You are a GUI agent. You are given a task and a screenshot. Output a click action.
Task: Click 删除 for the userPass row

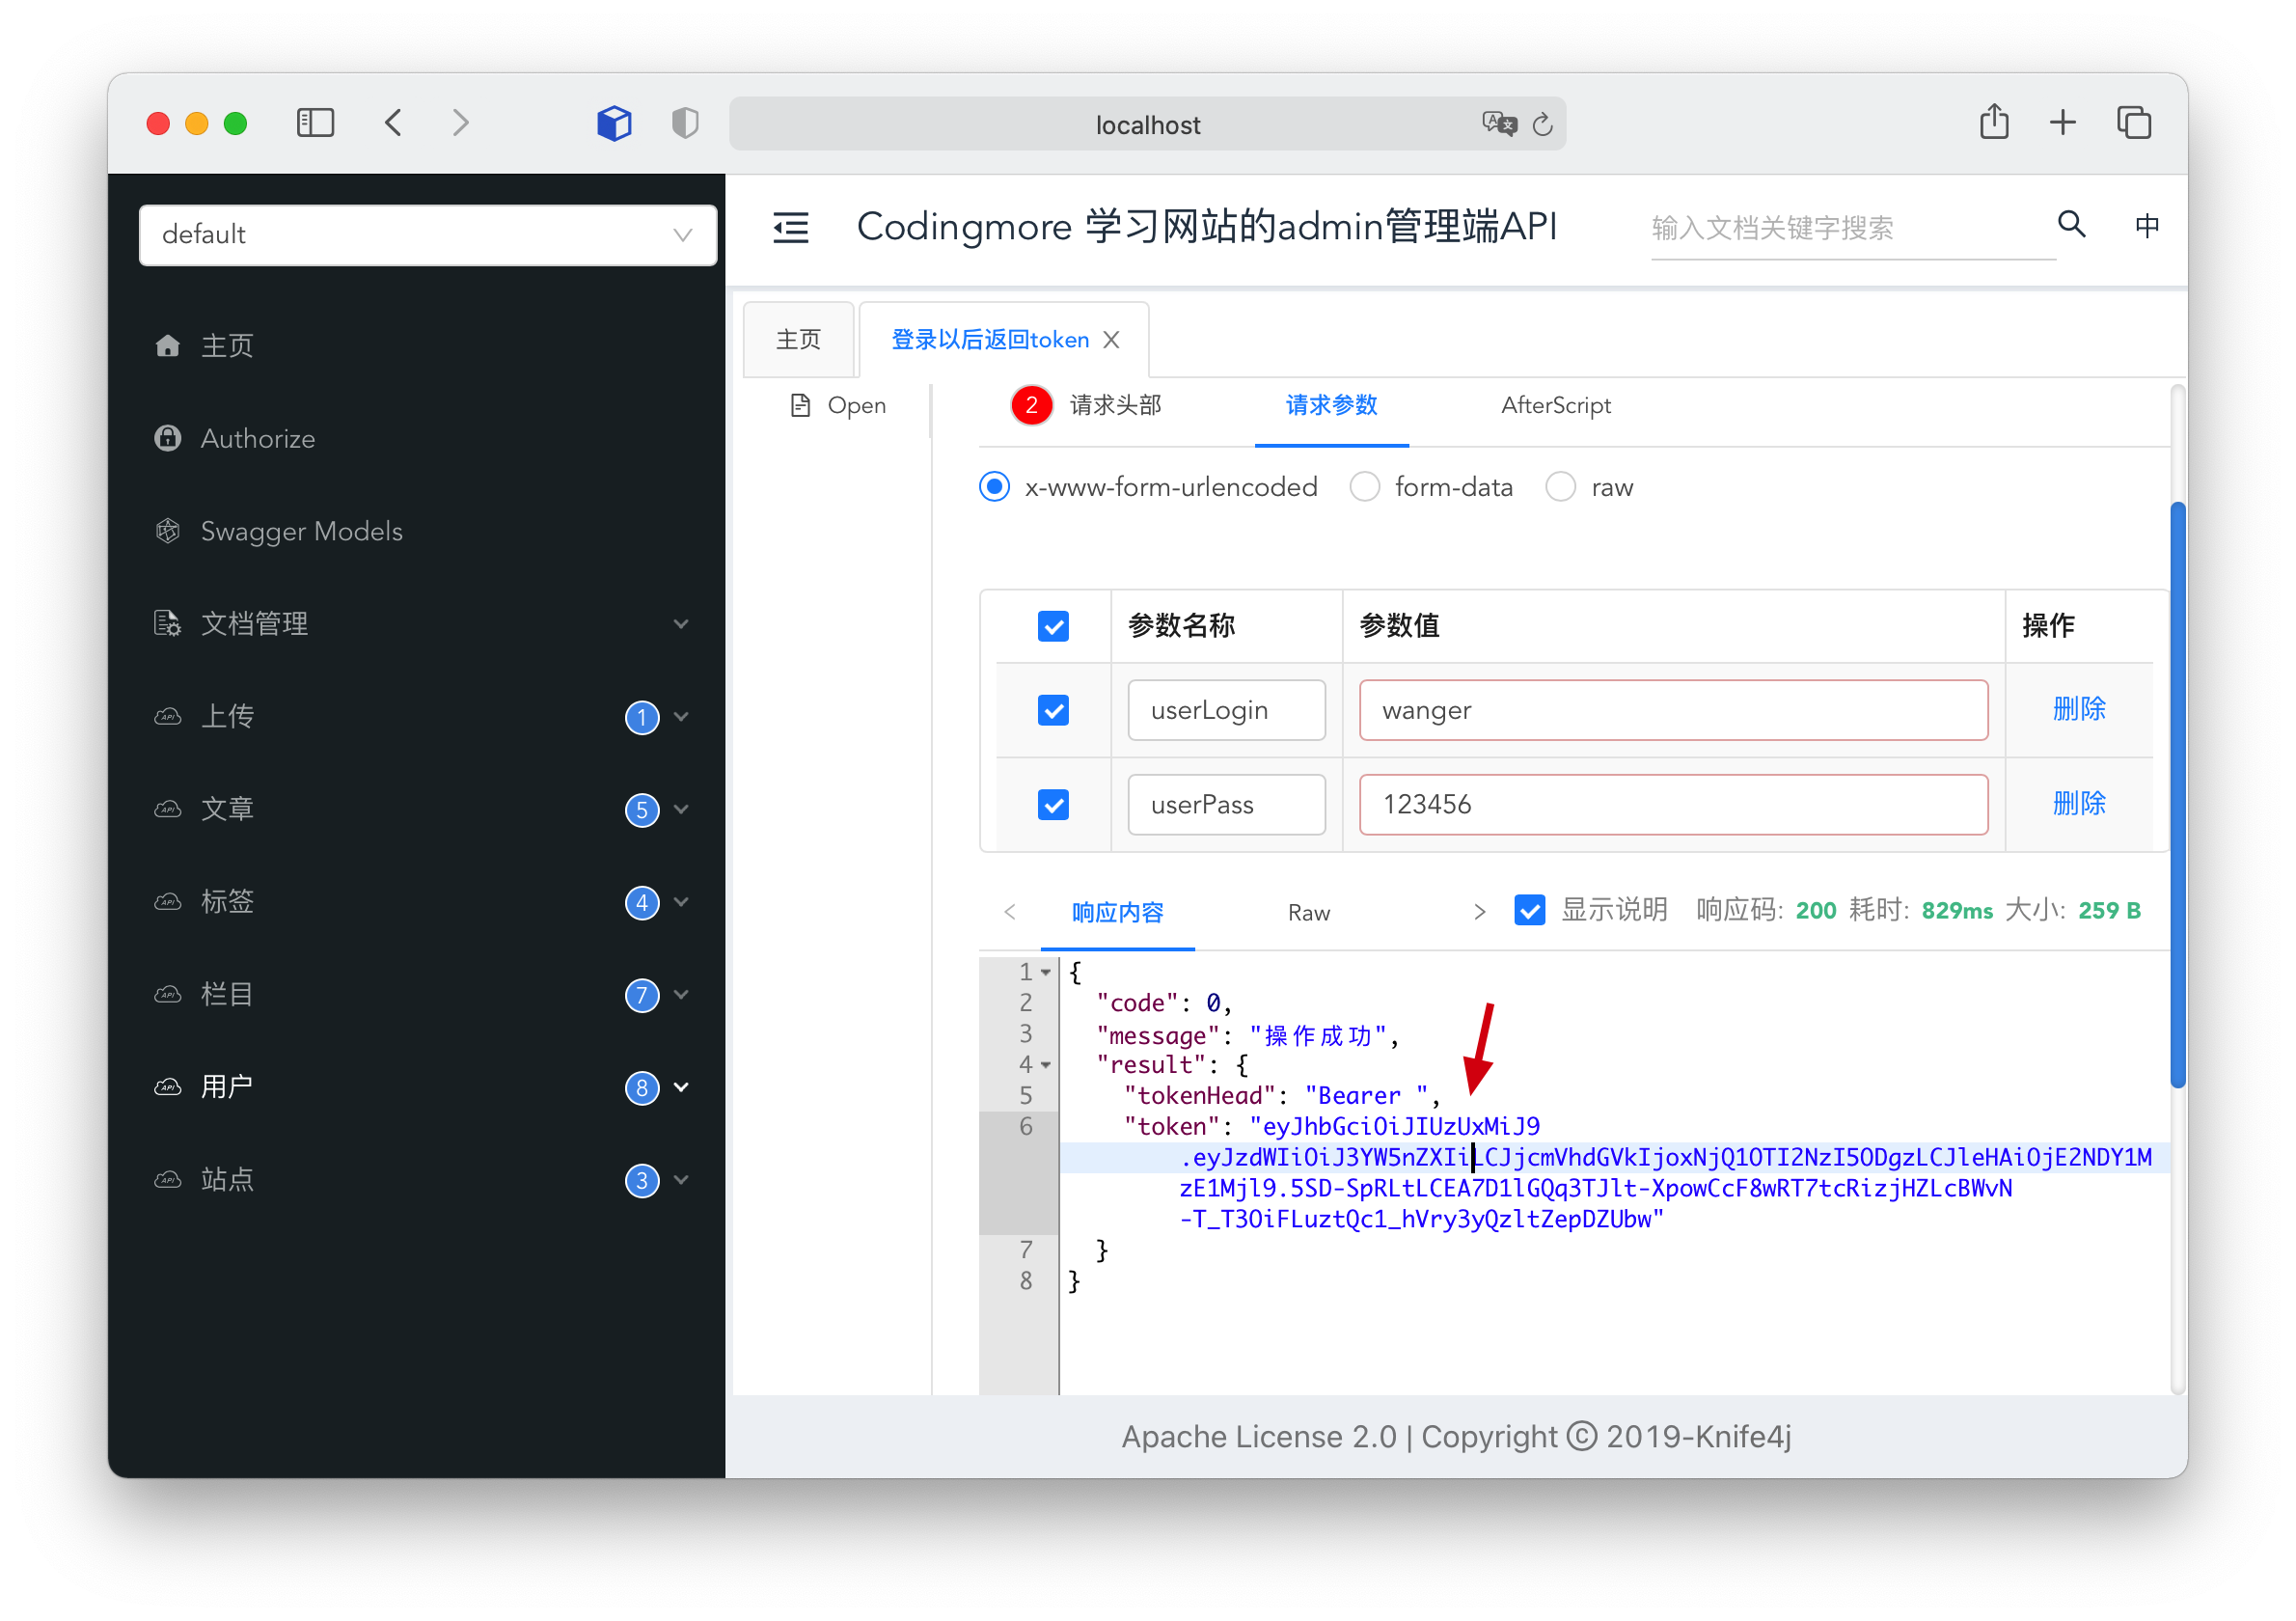(2078, 803)
